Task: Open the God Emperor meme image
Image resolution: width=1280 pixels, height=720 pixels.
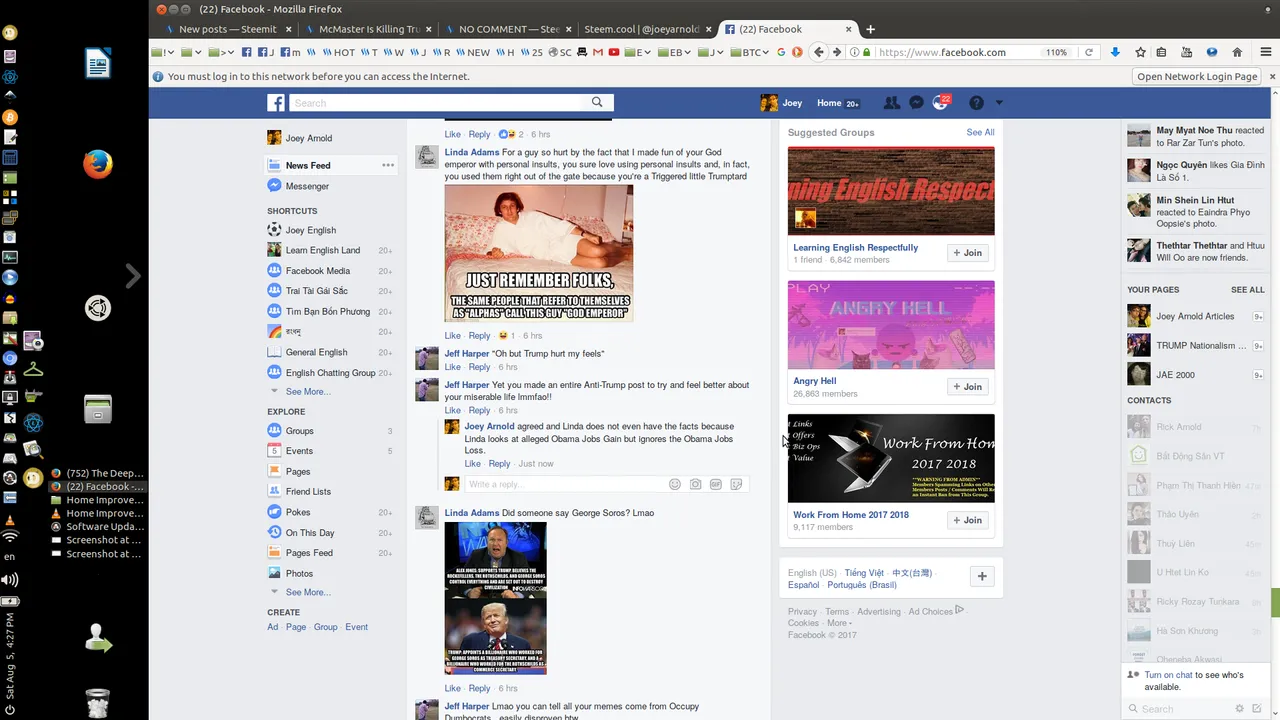Action: pyautogui.click(x=538, y=253)
